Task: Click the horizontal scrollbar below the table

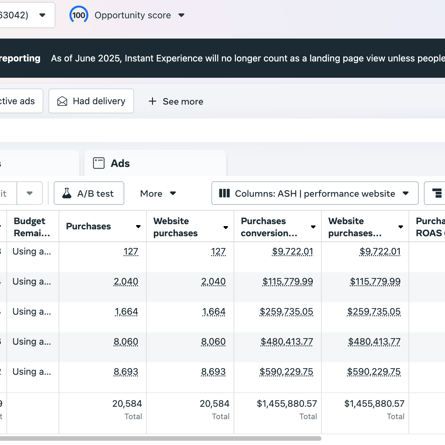Action: (x=161, y=439)
